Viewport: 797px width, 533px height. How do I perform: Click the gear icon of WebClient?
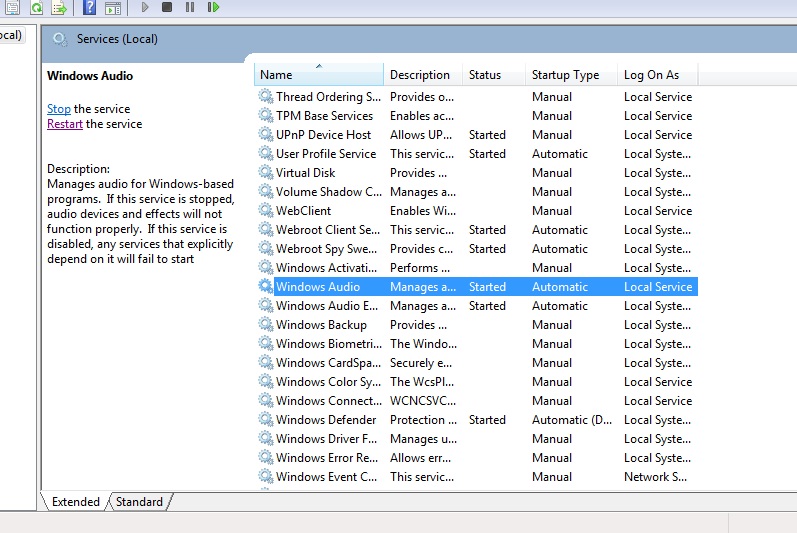(x=265, y=210)
